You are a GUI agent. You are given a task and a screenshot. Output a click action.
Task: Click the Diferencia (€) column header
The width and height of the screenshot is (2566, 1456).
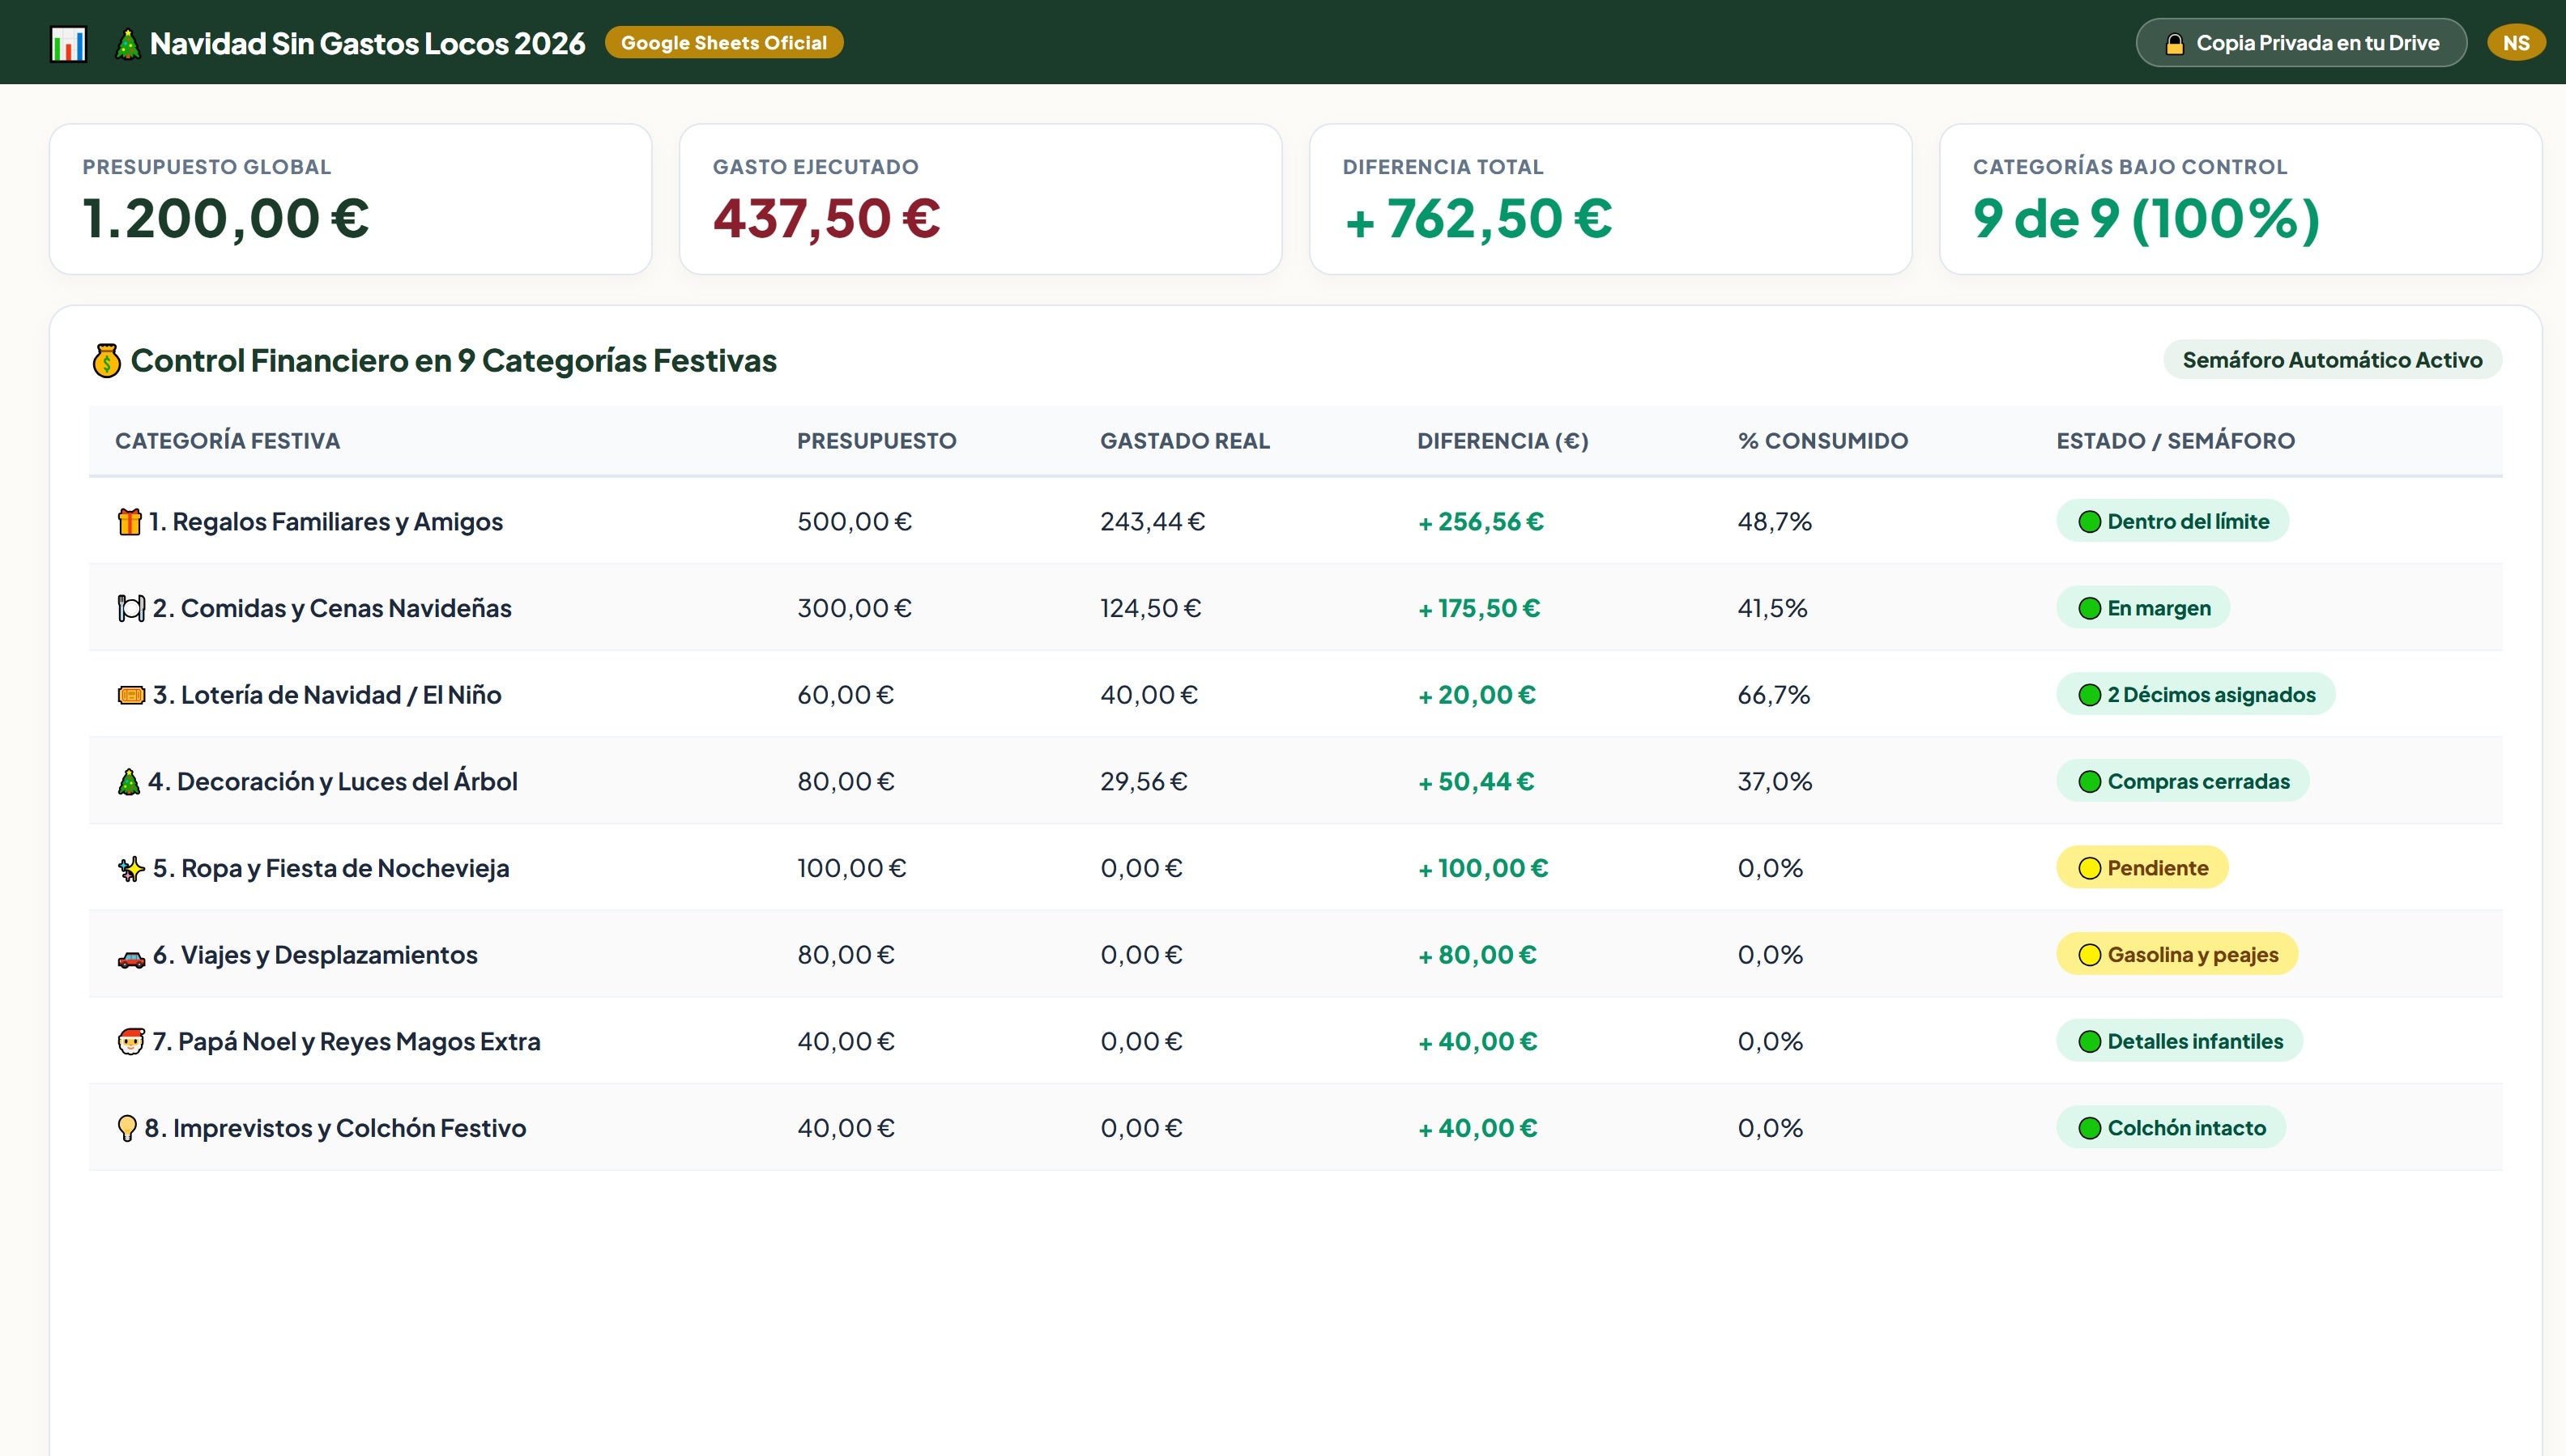(1503, 441)
